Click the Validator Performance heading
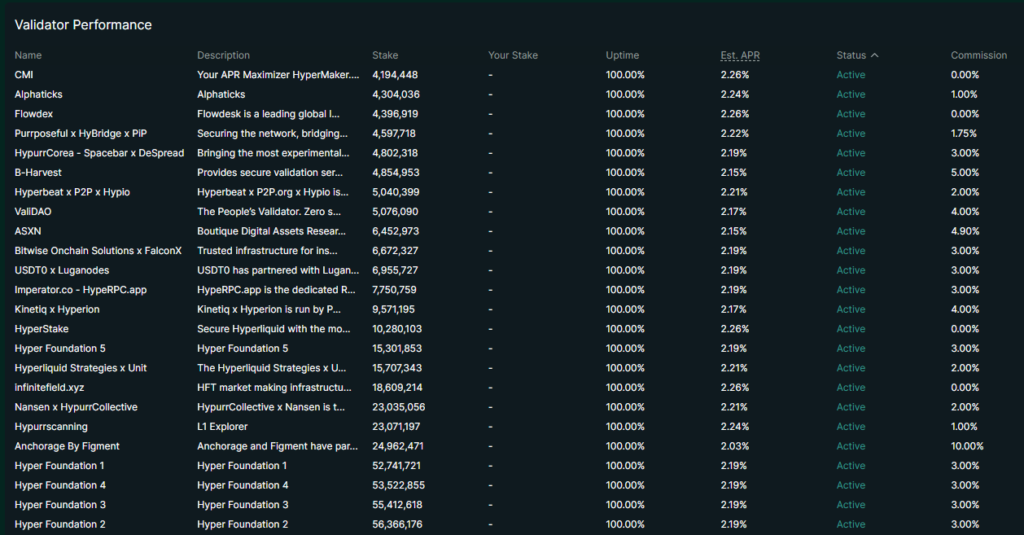Viewport: 1024px width, 535px height. [x=83, y=25]
